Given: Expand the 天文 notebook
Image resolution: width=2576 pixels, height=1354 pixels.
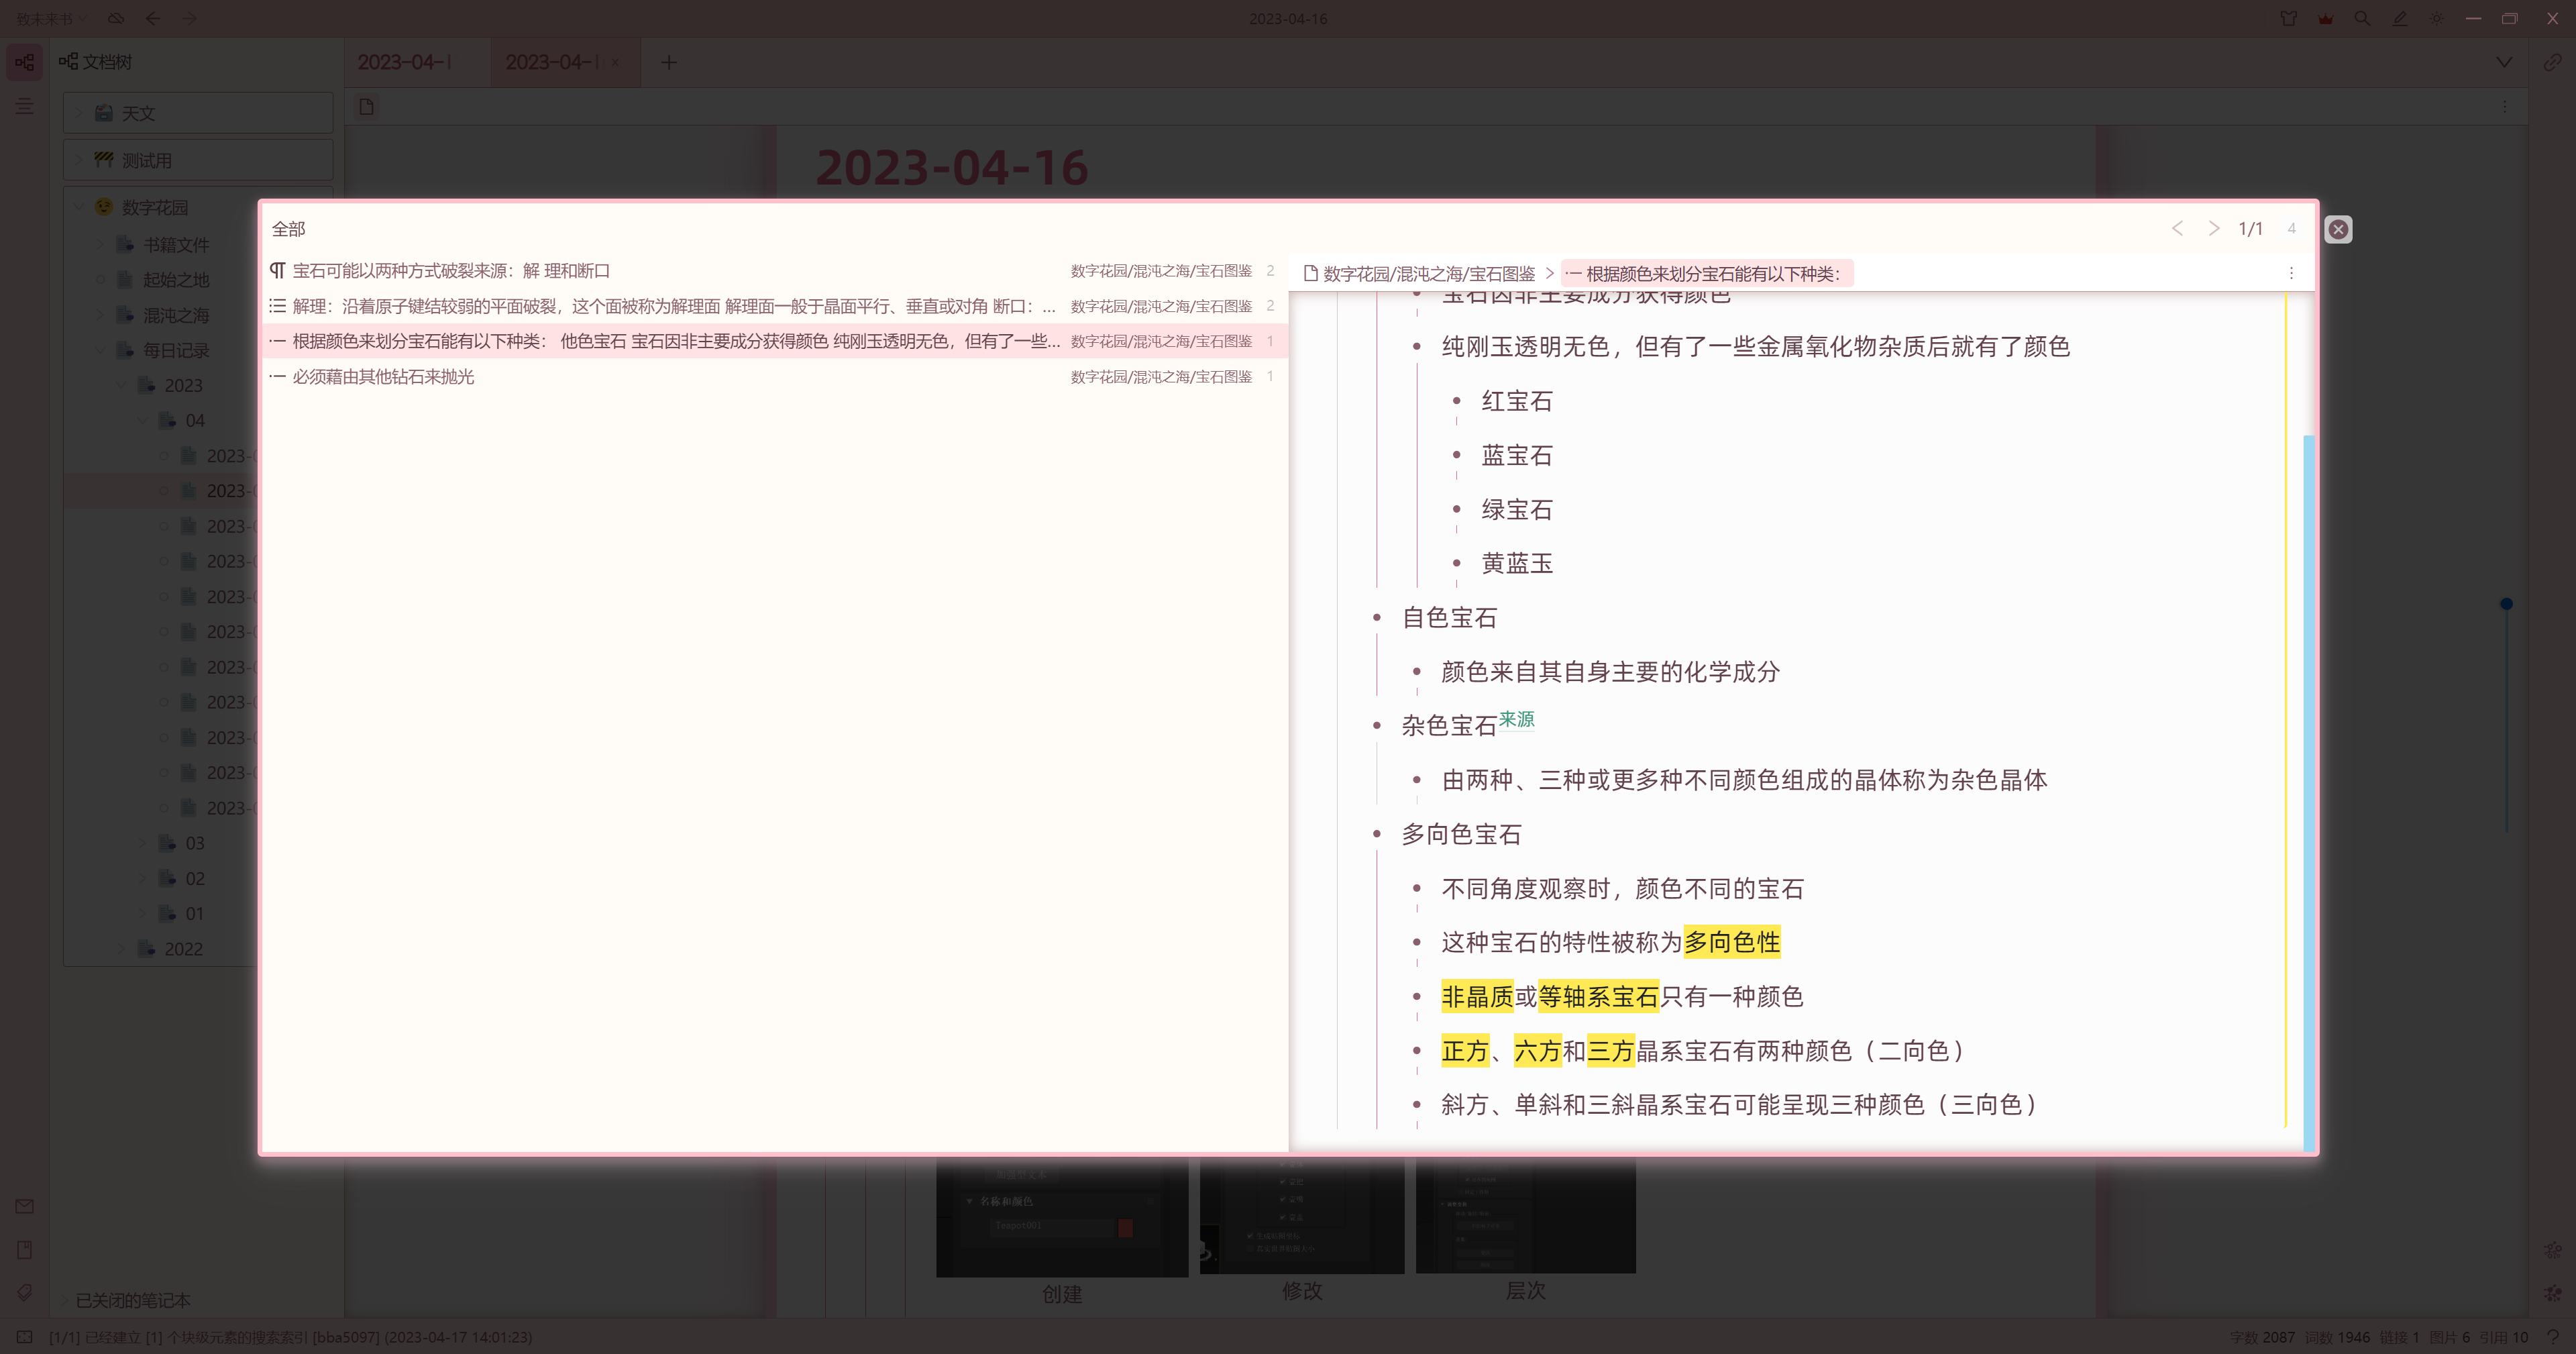Looking at the screenshot, I should pyautogui.click(x=79, y=113).
